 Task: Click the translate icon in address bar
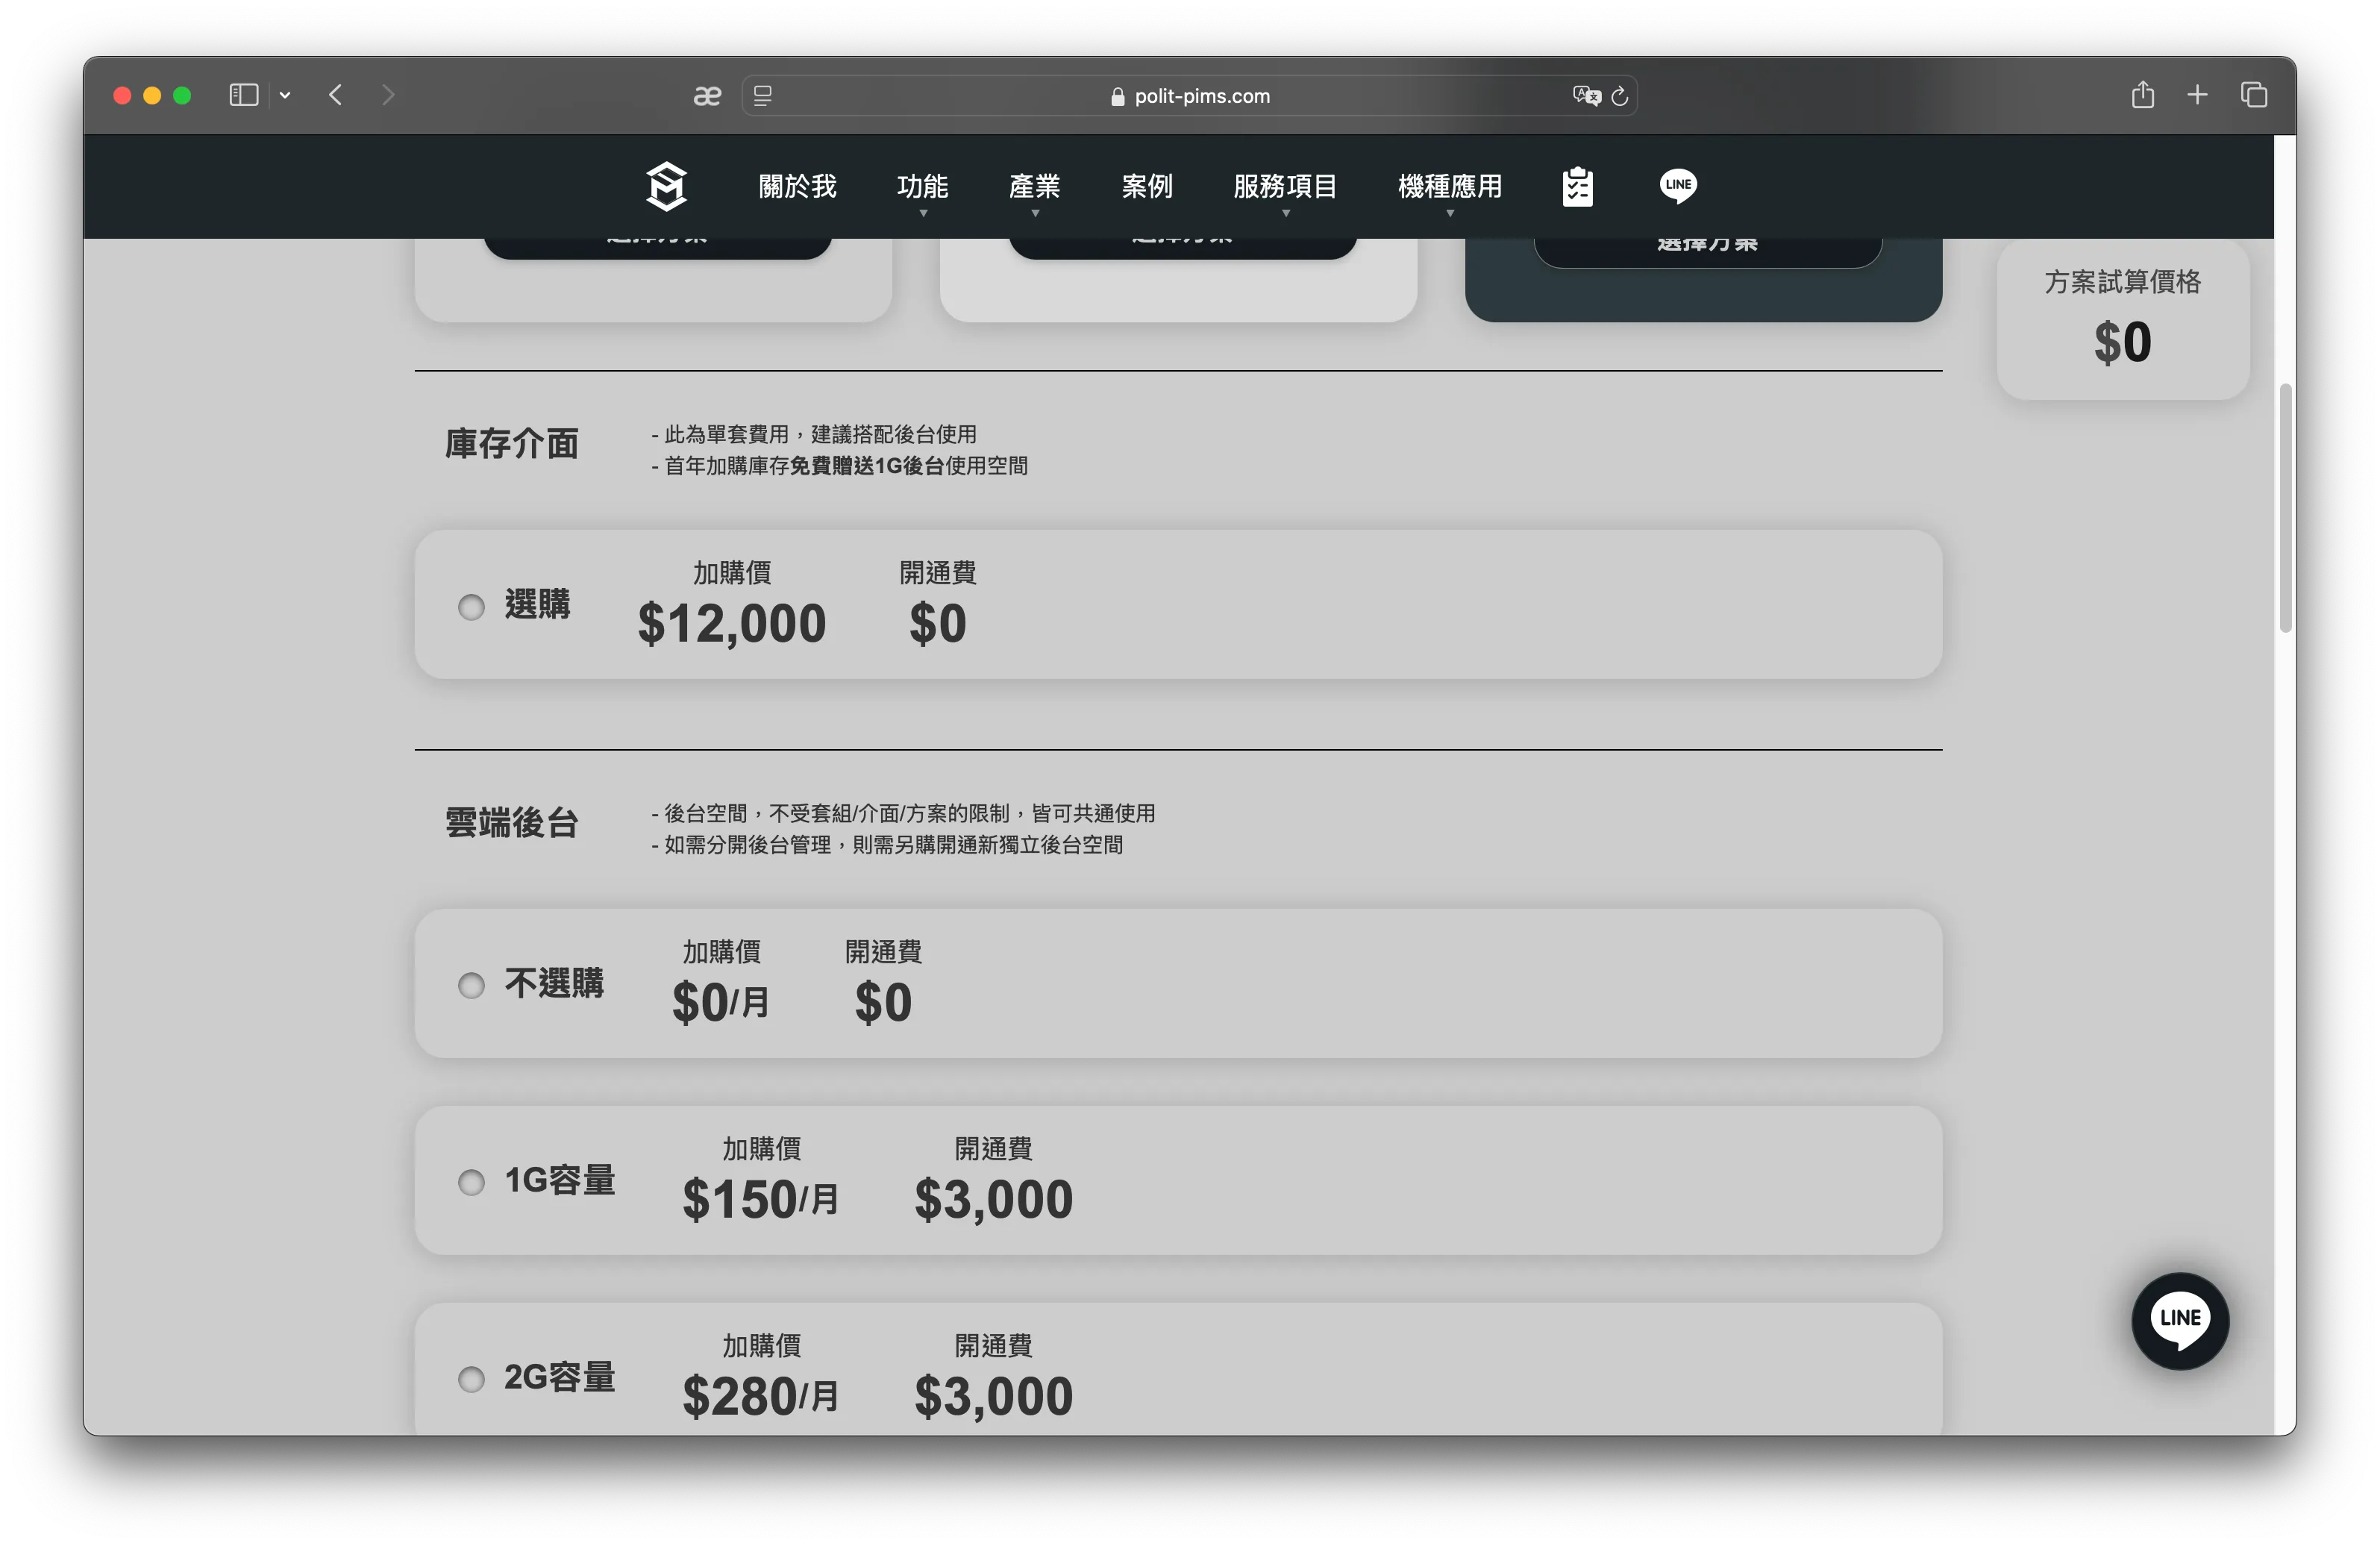[1586, 96]
